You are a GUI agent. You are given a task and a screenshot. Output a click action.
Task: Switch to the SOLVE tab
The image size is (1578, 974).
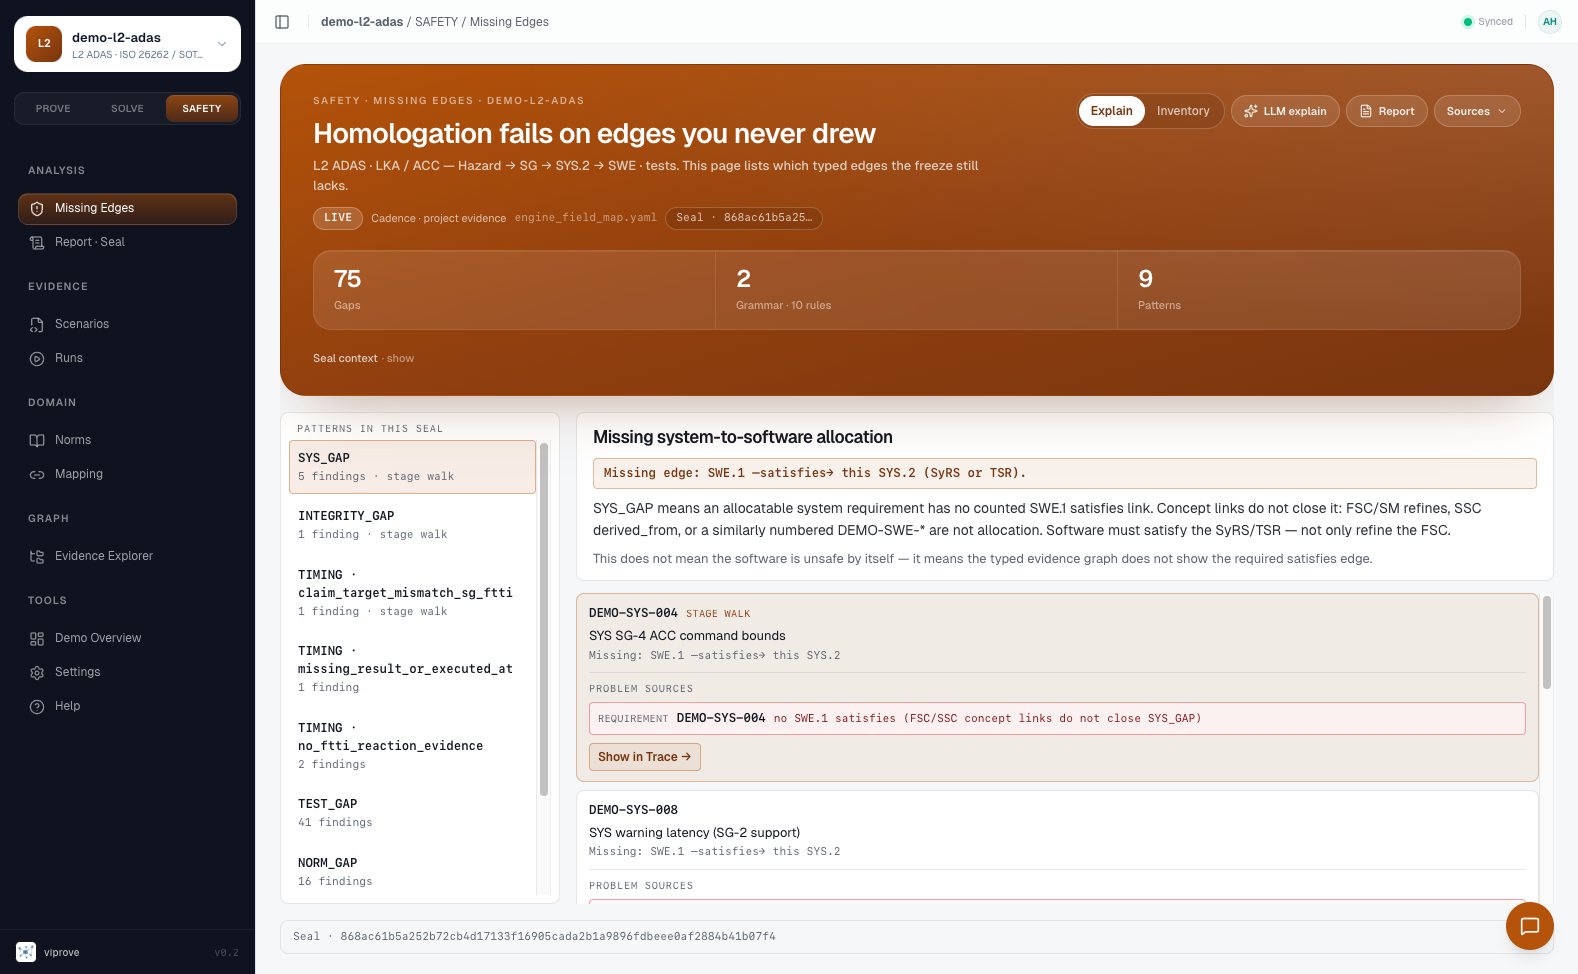[127, 108]
